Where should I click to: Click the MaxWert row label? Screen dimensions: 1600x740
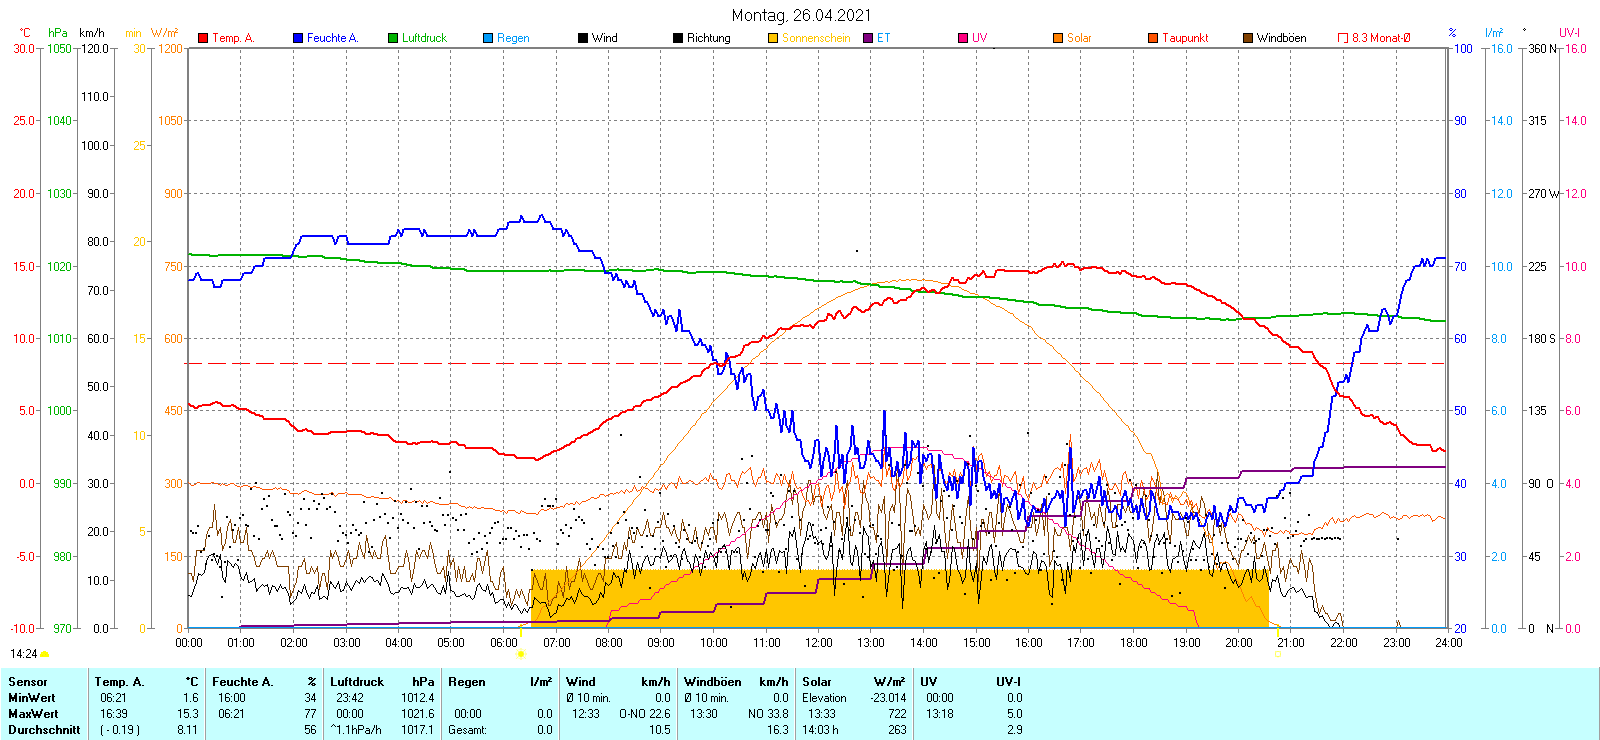coord(33,714)
